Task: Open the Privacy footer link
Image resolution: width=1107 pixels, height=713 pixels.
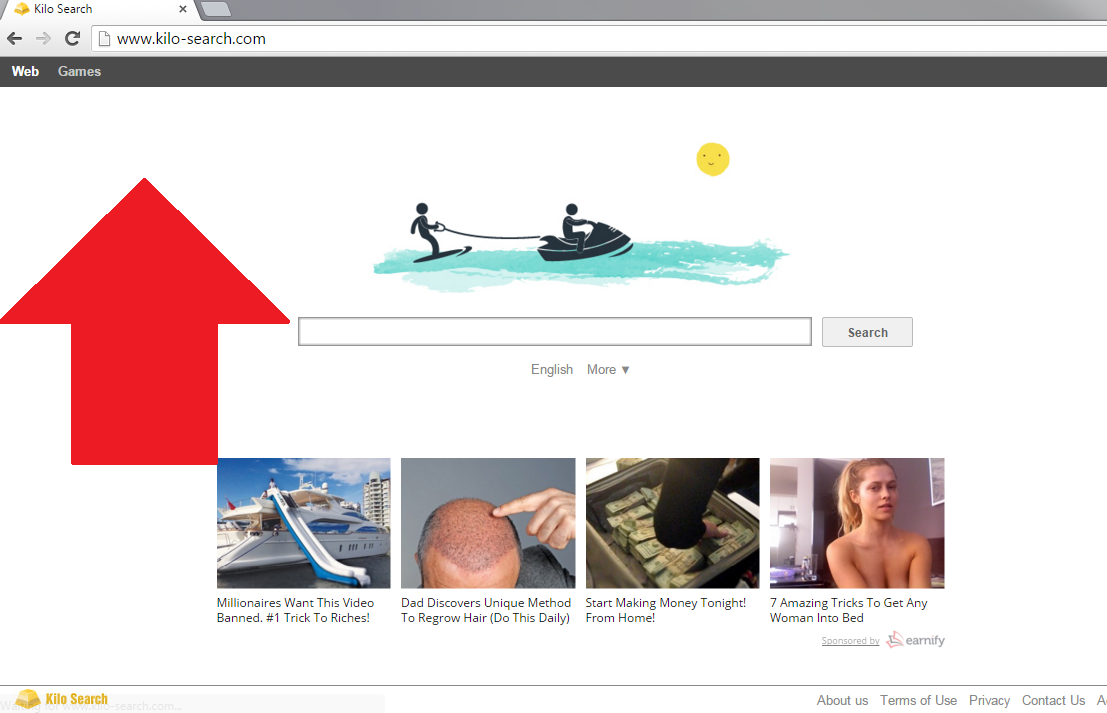Action: click(989, 700)
